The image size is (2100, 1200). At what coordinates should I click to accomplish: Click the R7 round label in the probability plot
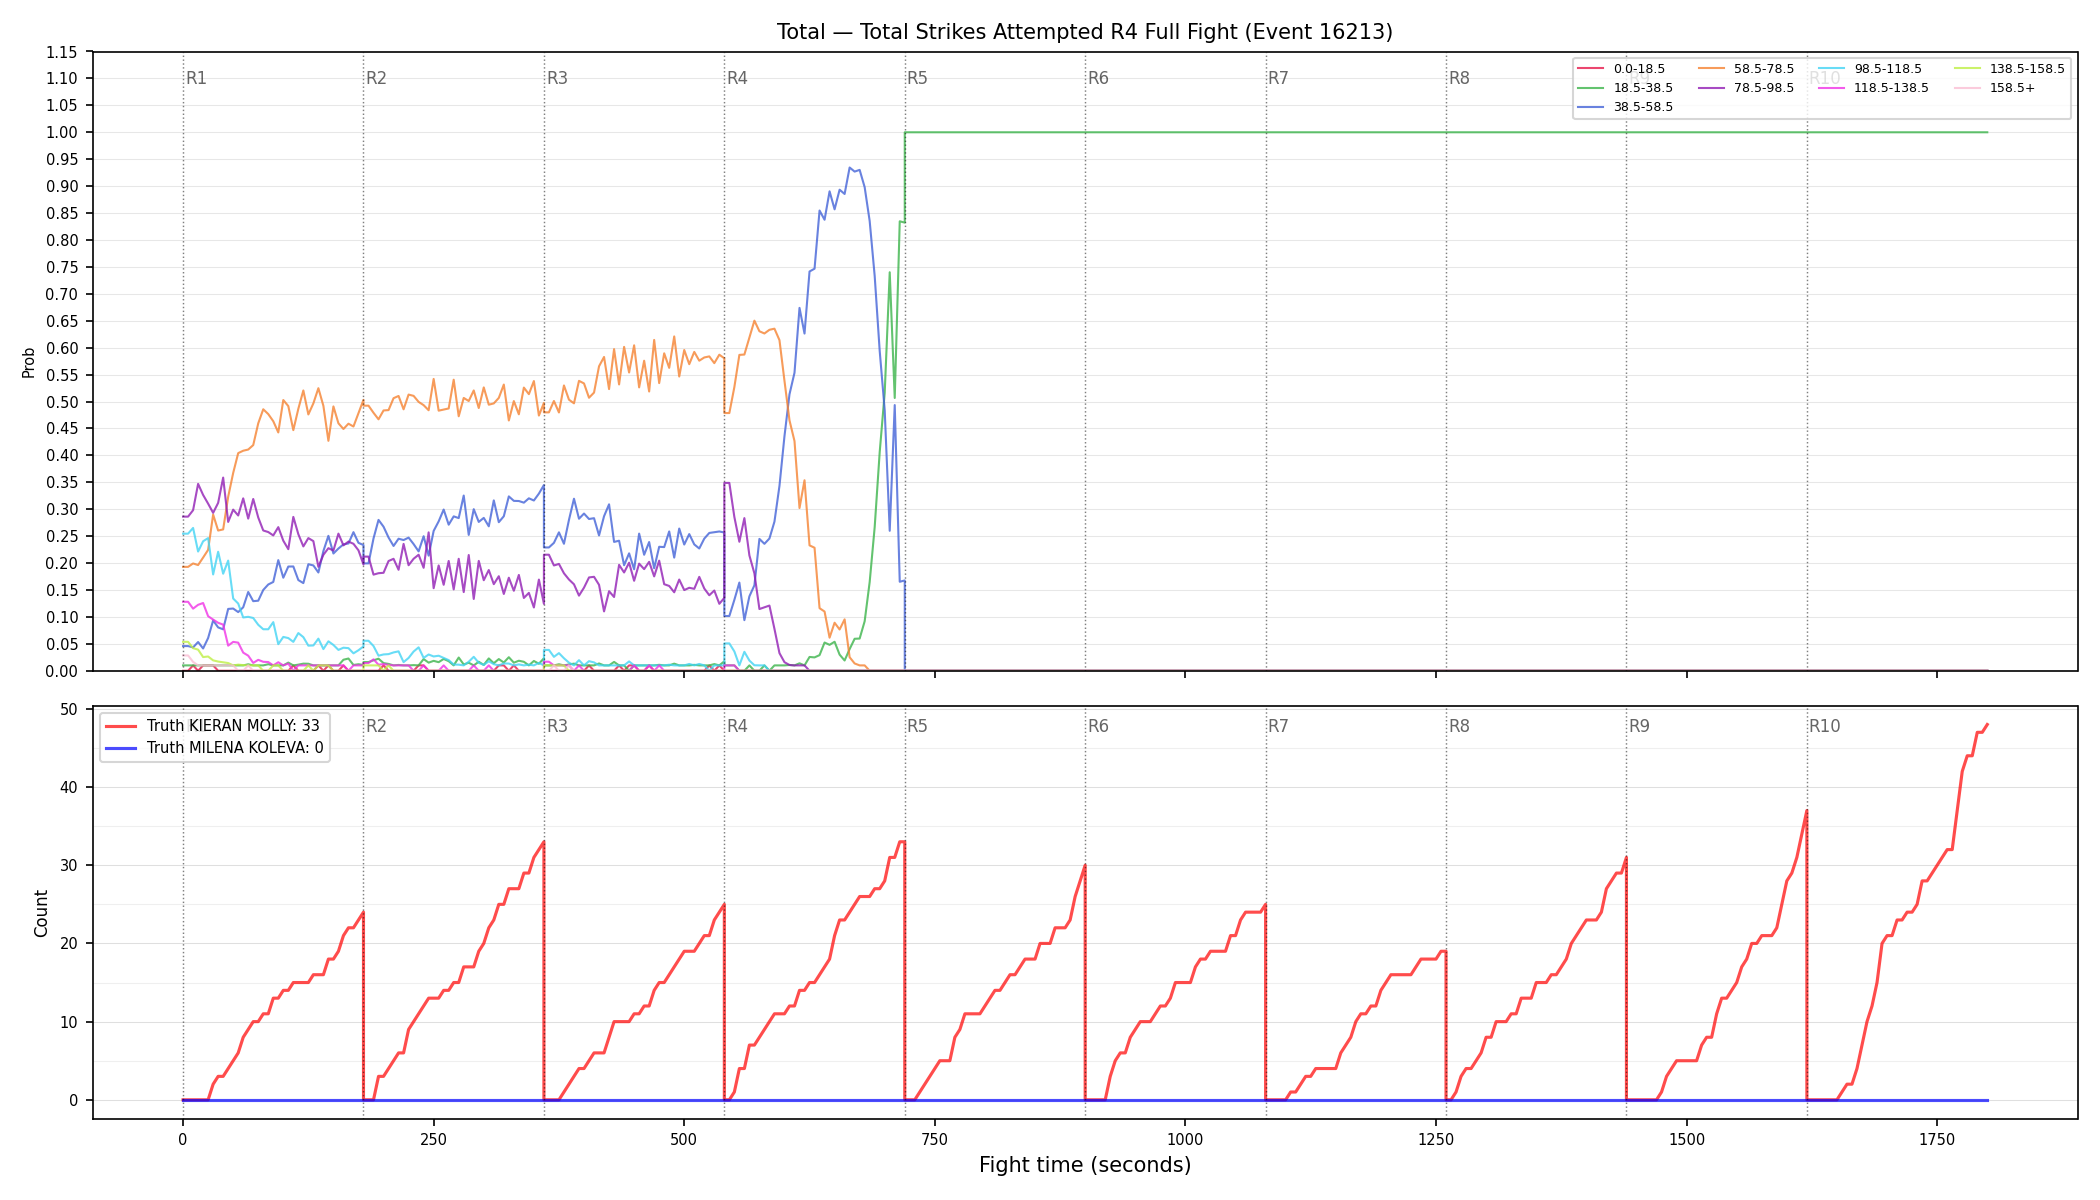pos(1278,78)
